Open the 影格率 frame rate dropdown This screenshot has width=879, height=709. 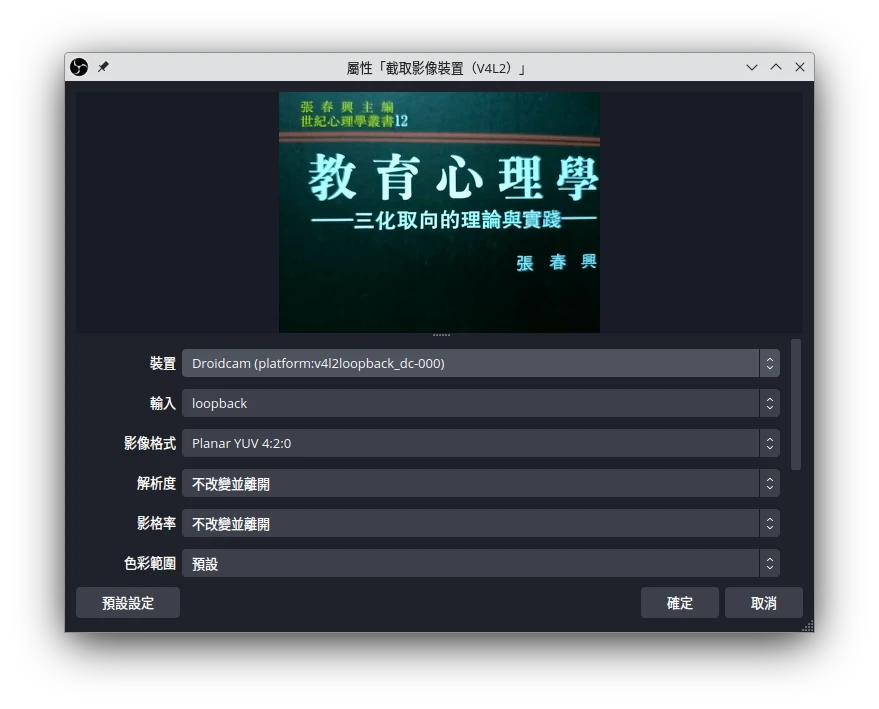tap(480, 523)
